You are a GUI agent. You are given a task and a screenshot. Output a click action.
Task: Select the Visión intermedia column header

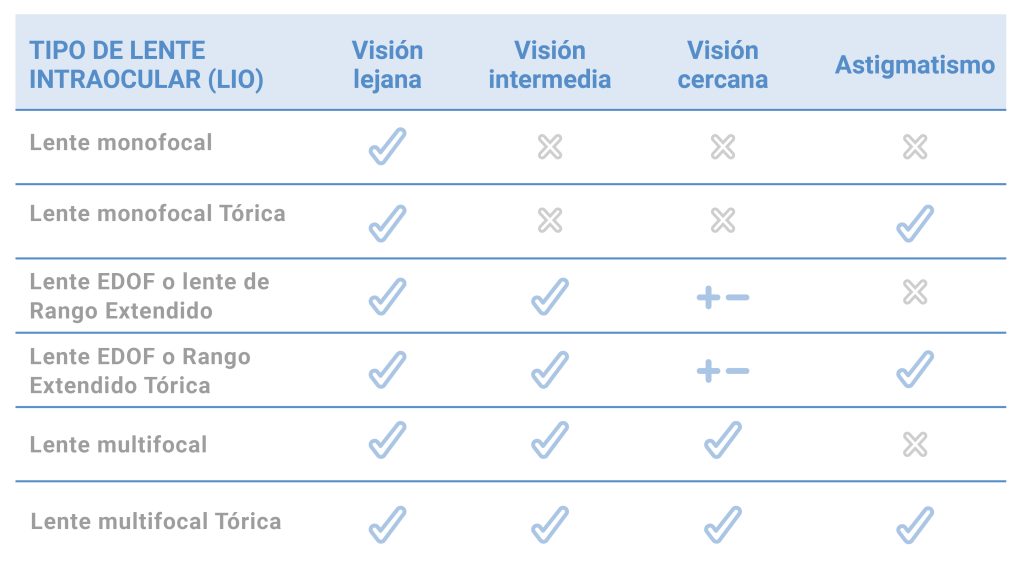(x=549, y=65)
